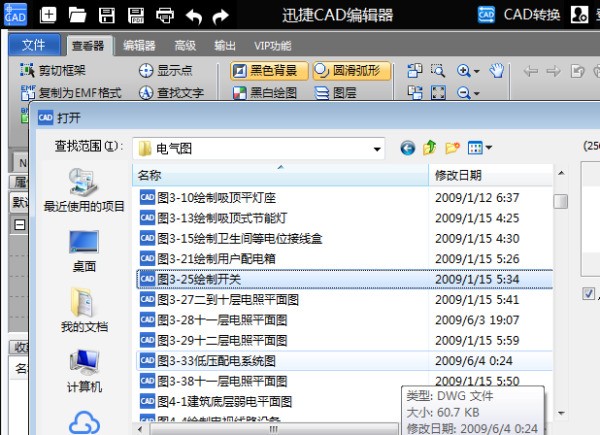
Task: Open 查找文字 tool
Action: [x=171, y=93]
